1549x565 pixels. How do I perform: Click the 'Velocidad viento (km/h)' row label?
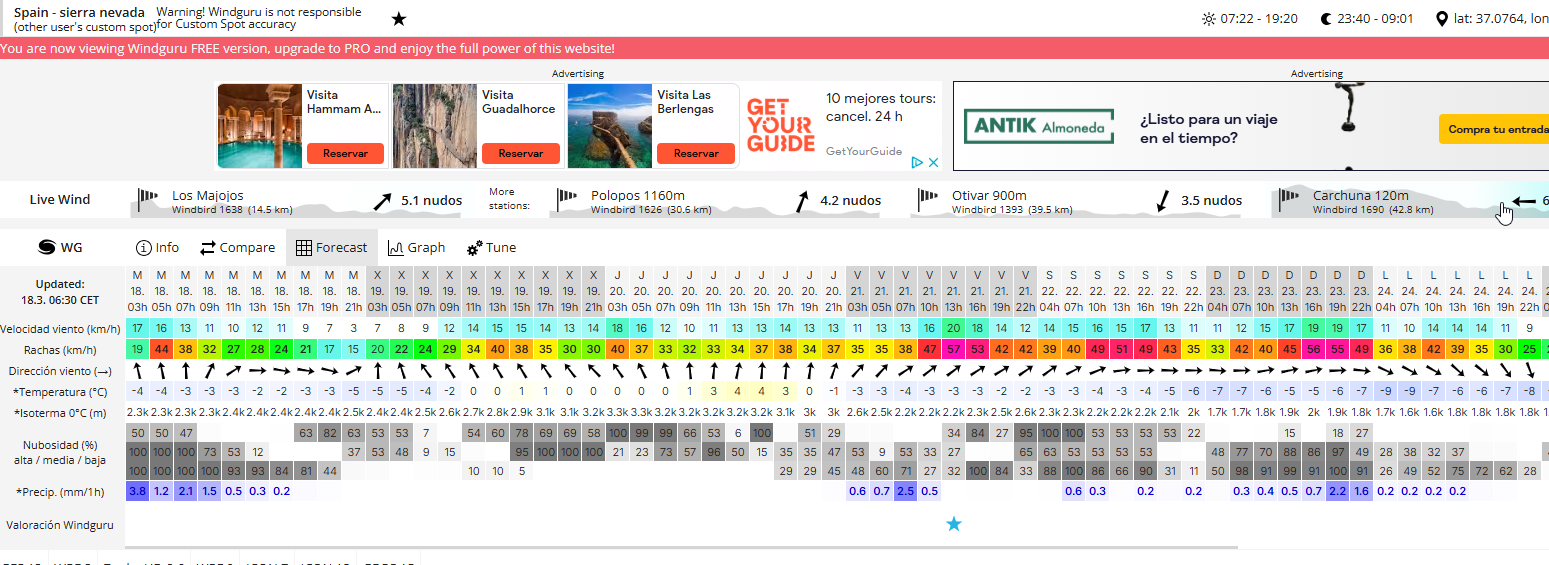[60, 329]
